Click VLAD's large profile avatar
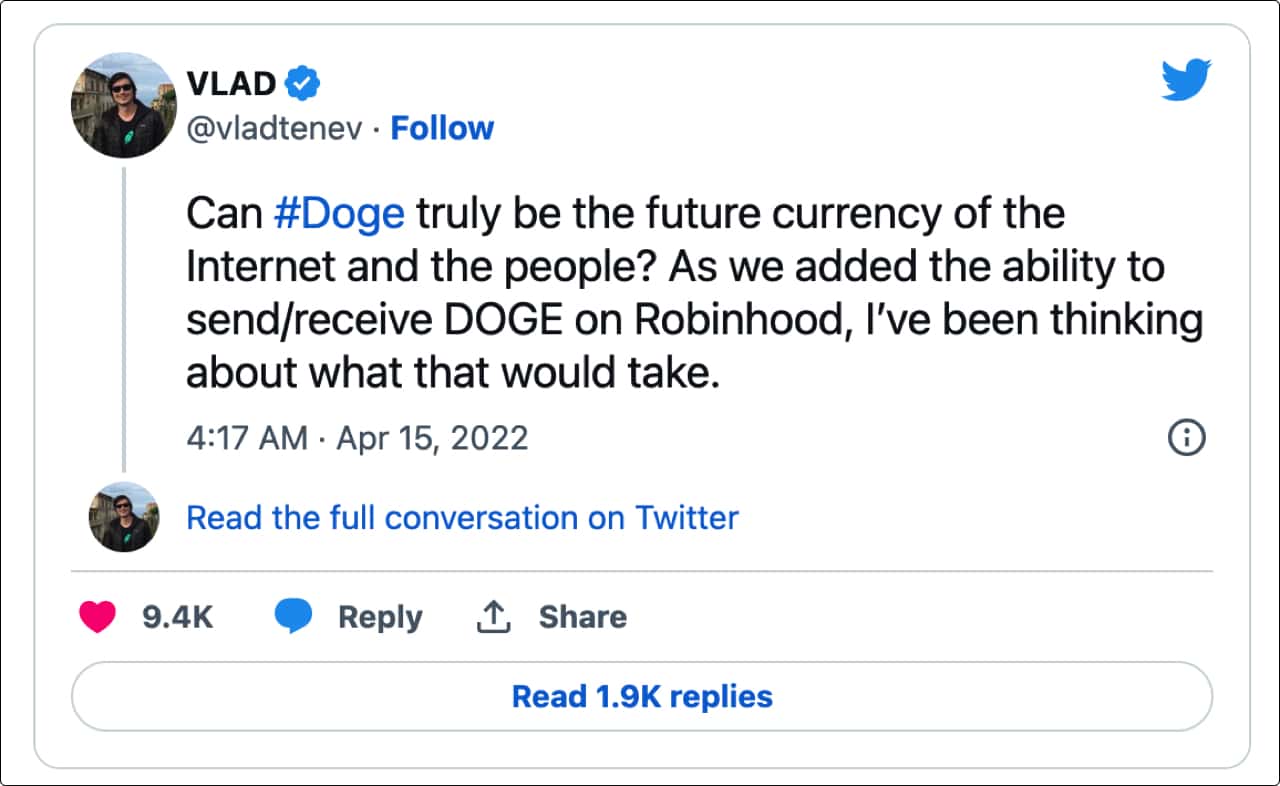This screenshot has width=1280, height=786. point(122,105)
